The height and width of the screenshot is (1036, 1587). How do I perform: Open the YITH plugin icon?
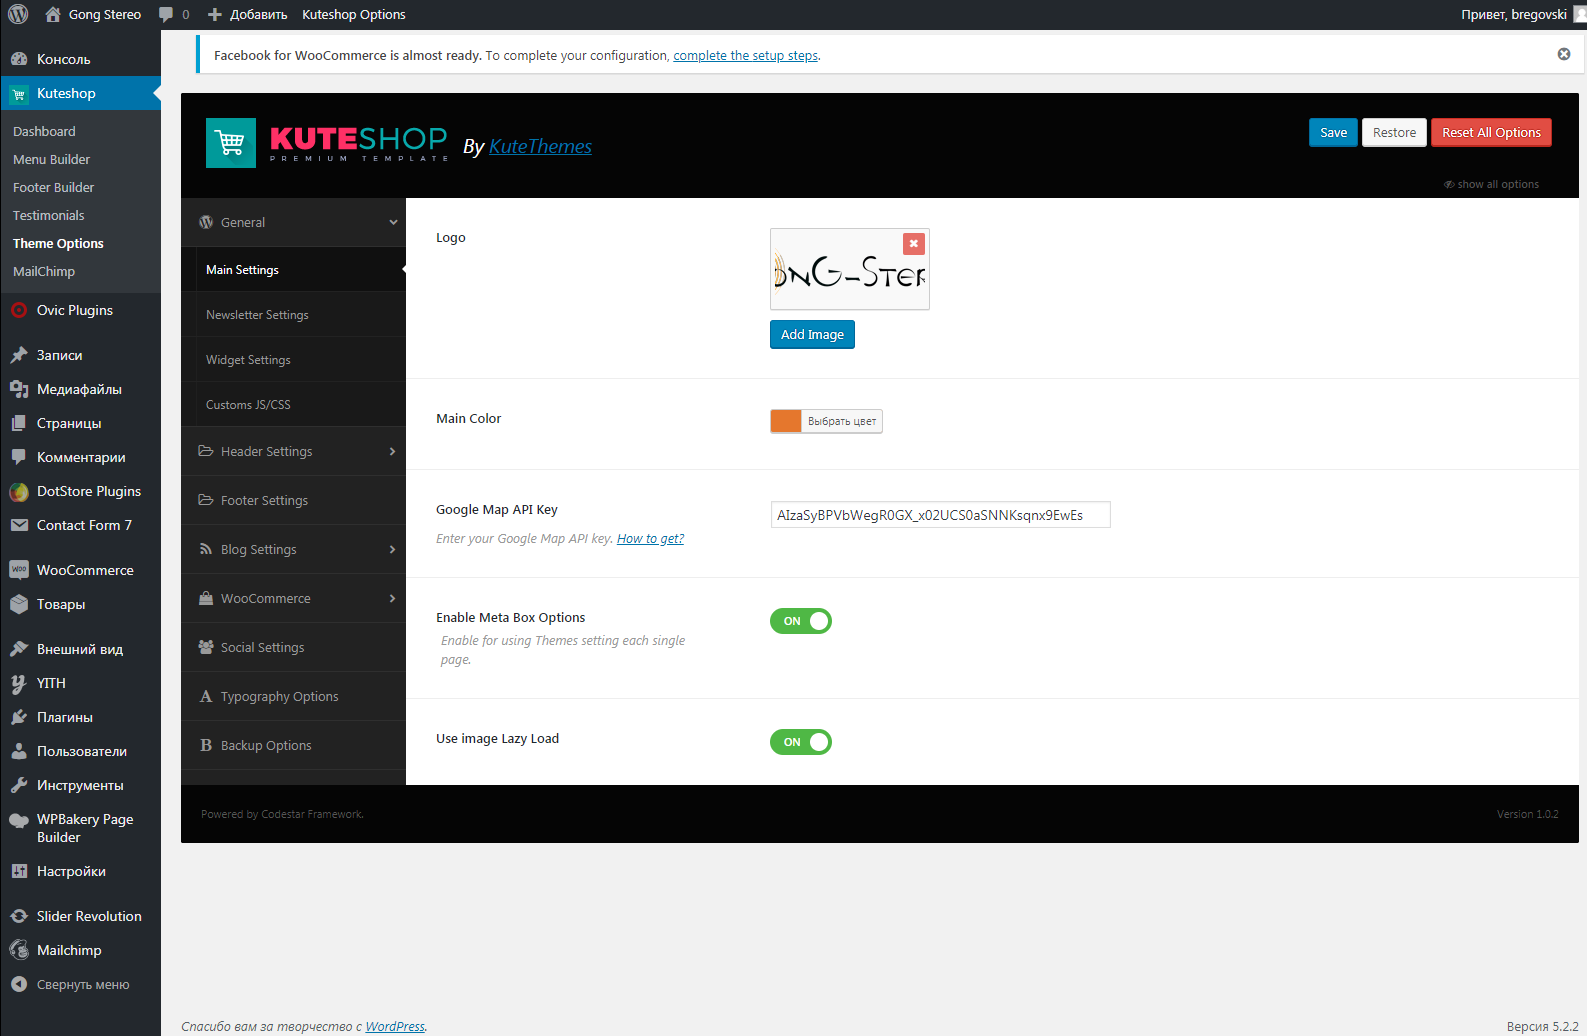19,683
